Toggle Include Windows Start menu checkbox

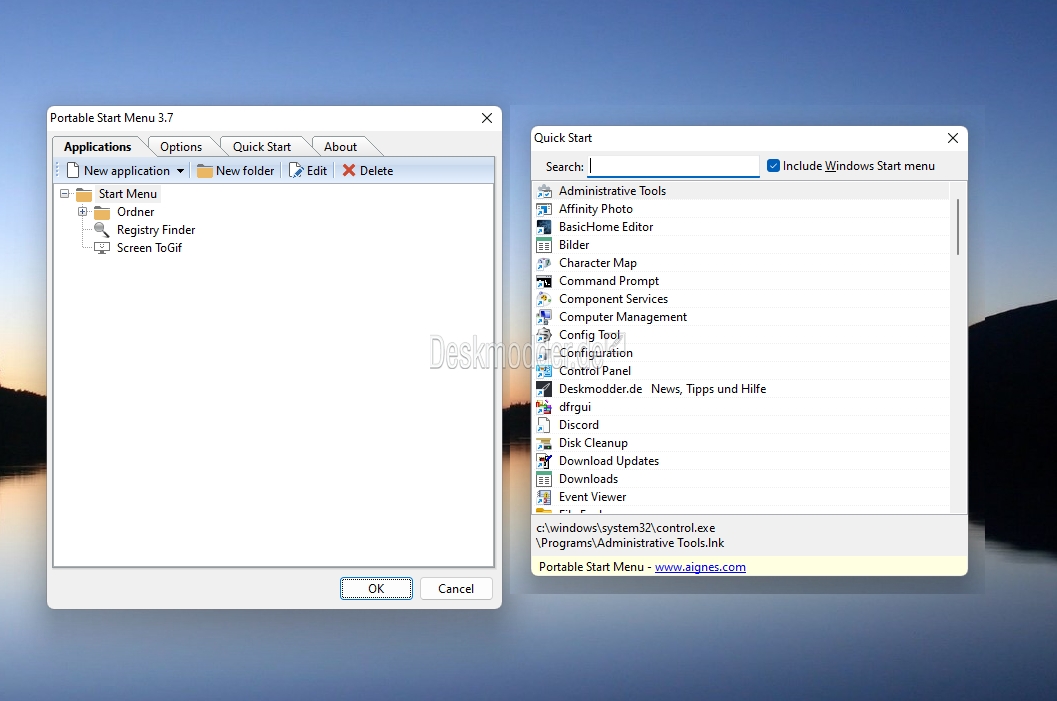click(x=773, y=166)
